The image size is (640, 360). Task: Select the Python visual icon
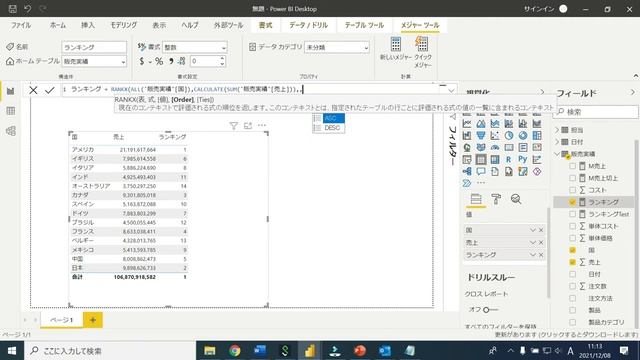[522, 160]
